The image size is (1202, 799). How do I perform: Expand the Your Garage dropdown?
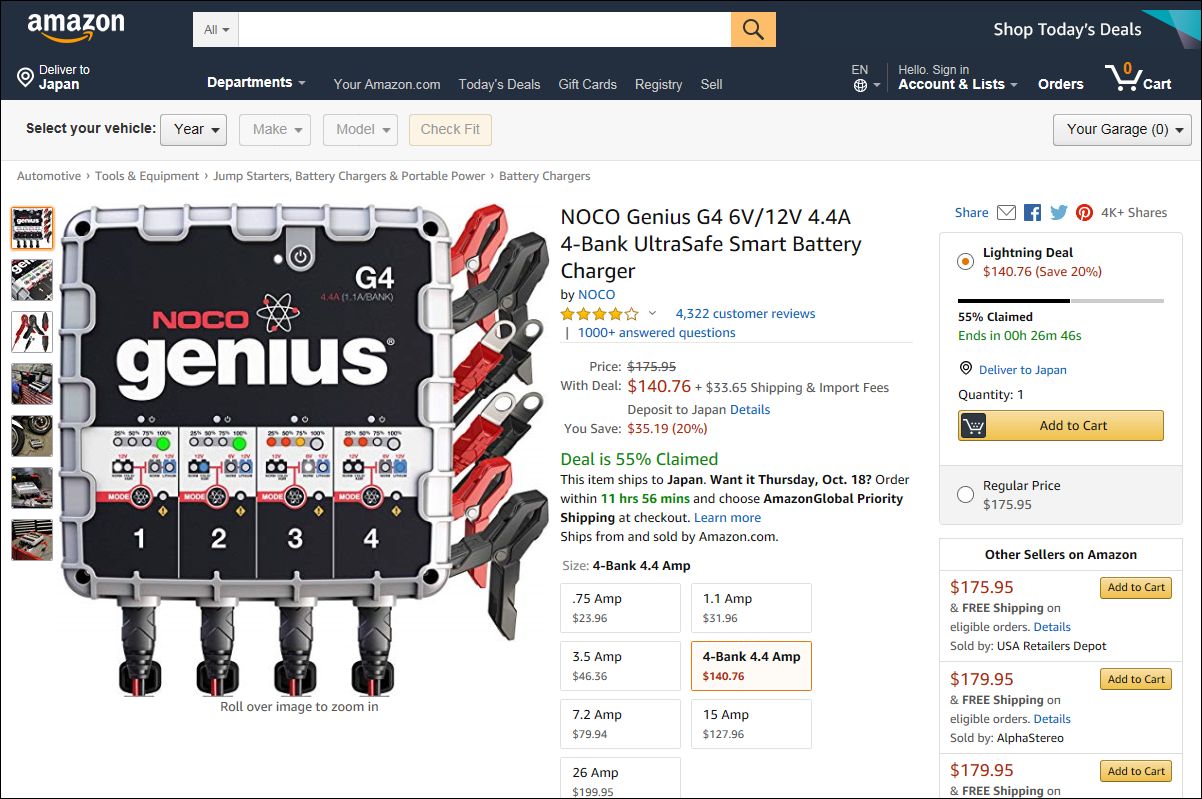tap(1122, 129)
